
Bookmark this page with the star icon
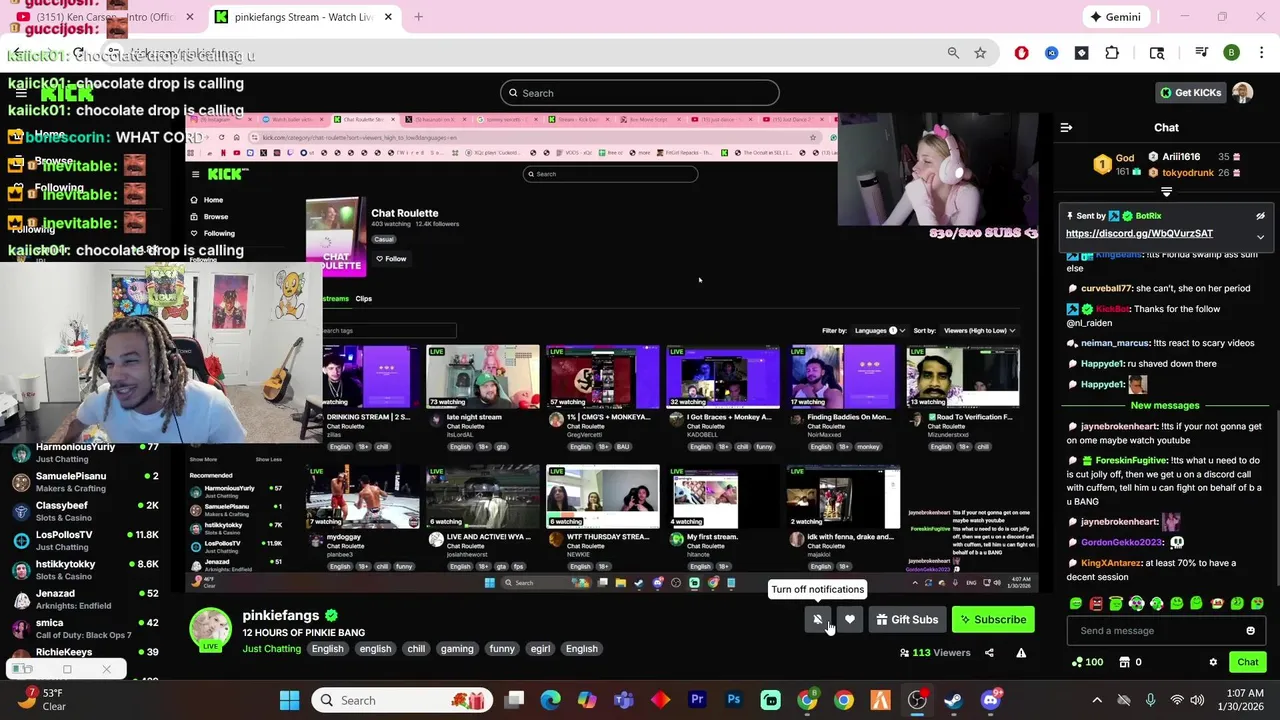pos(980,53)
